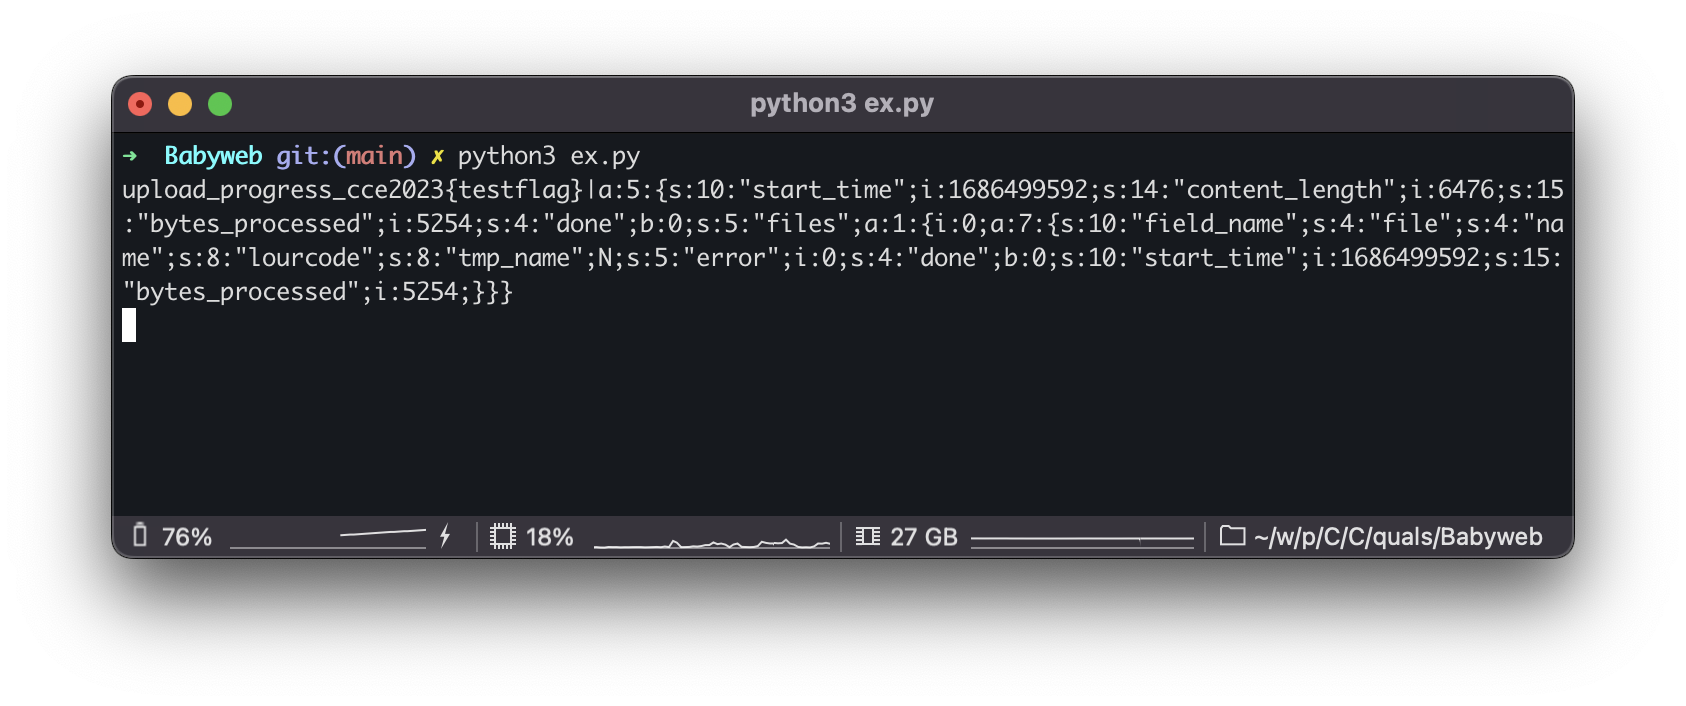The width and height of the screenshot is (1686, 706).
Task: Click the yellow git dirty x marker
Action: pyautogui.click(x=437, y=156)
